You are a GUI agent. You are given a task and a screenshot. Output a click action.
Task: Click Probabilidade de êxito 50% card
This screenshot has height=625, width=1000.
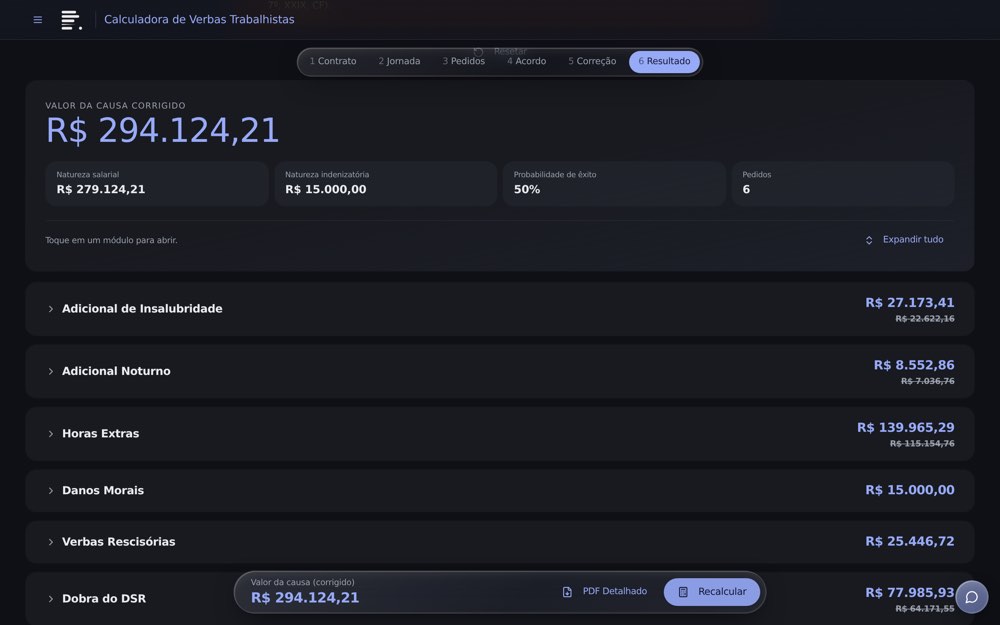[x=614, y=184]
